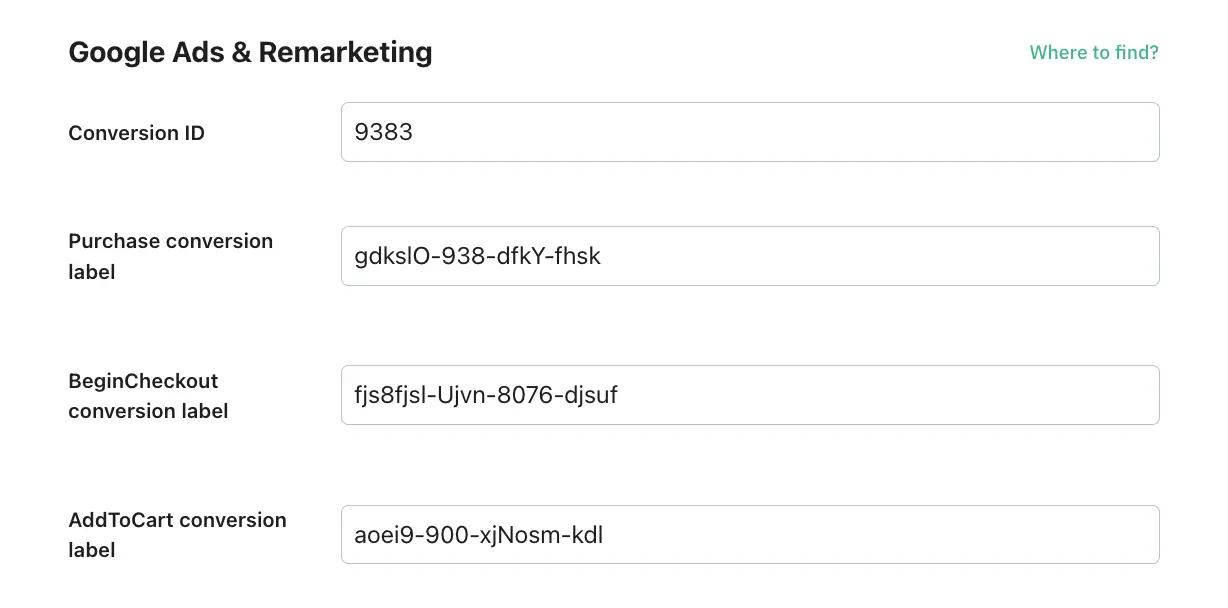
Task: Click the 'Google Ads & Remarketing' section heading
Action: pyautogui.click(x=250, y=52)
